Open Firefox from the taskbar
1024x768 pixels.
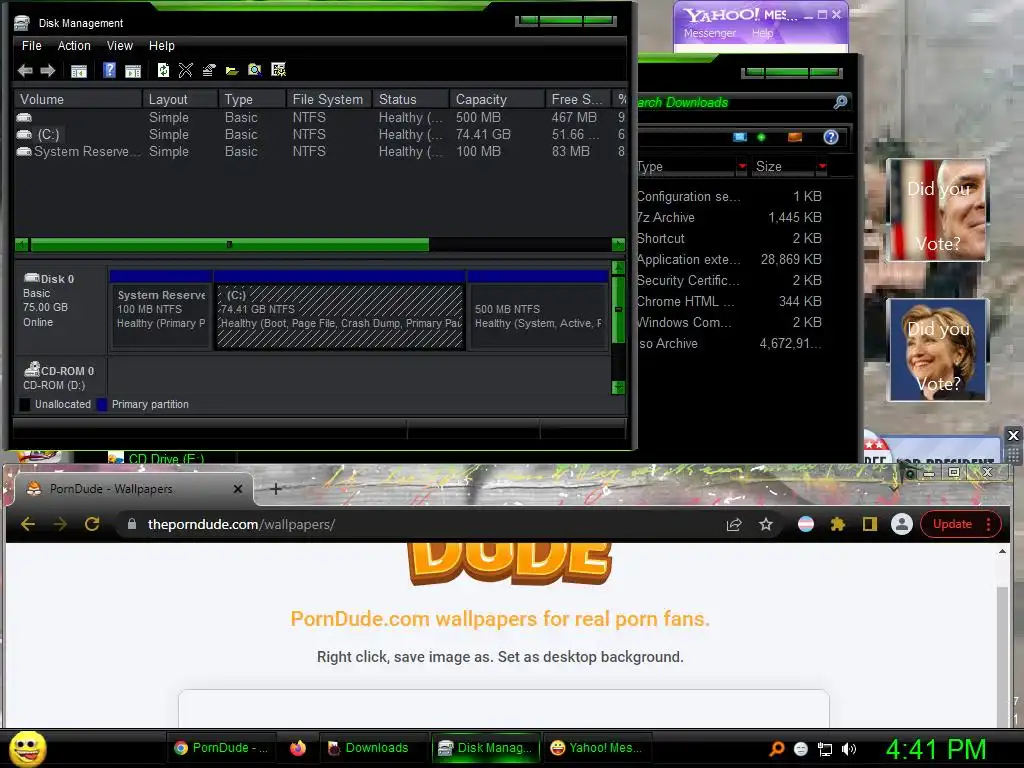click(x=298, y=748)
